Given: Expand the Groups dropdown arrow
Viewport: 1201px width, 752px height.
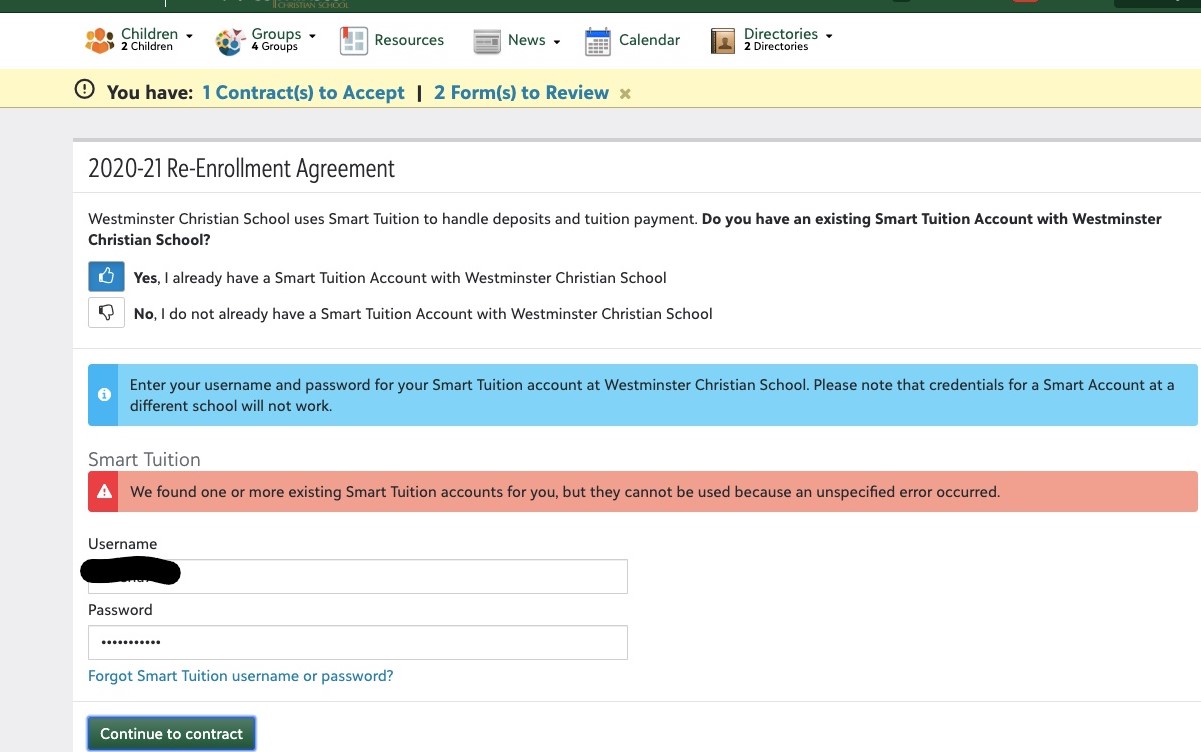Looking at the screenshot, I should [x=312, y=36].
